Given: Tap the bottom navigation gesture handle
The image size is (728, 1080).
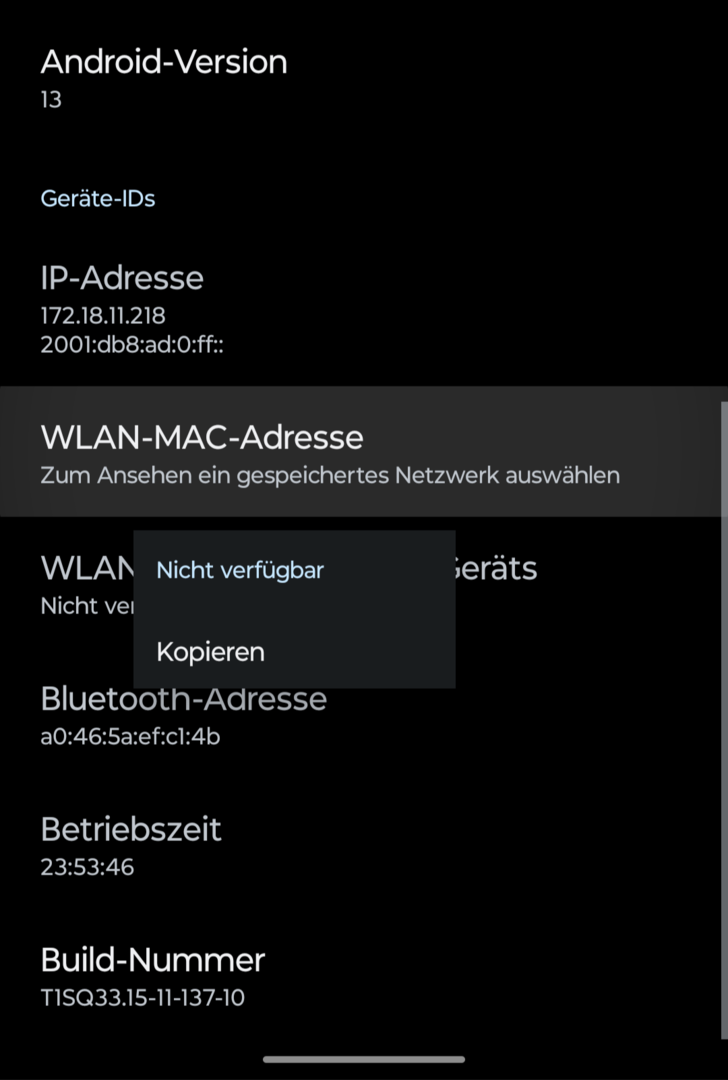Looking at the screenshot, I should click(x=364, y=1059).
